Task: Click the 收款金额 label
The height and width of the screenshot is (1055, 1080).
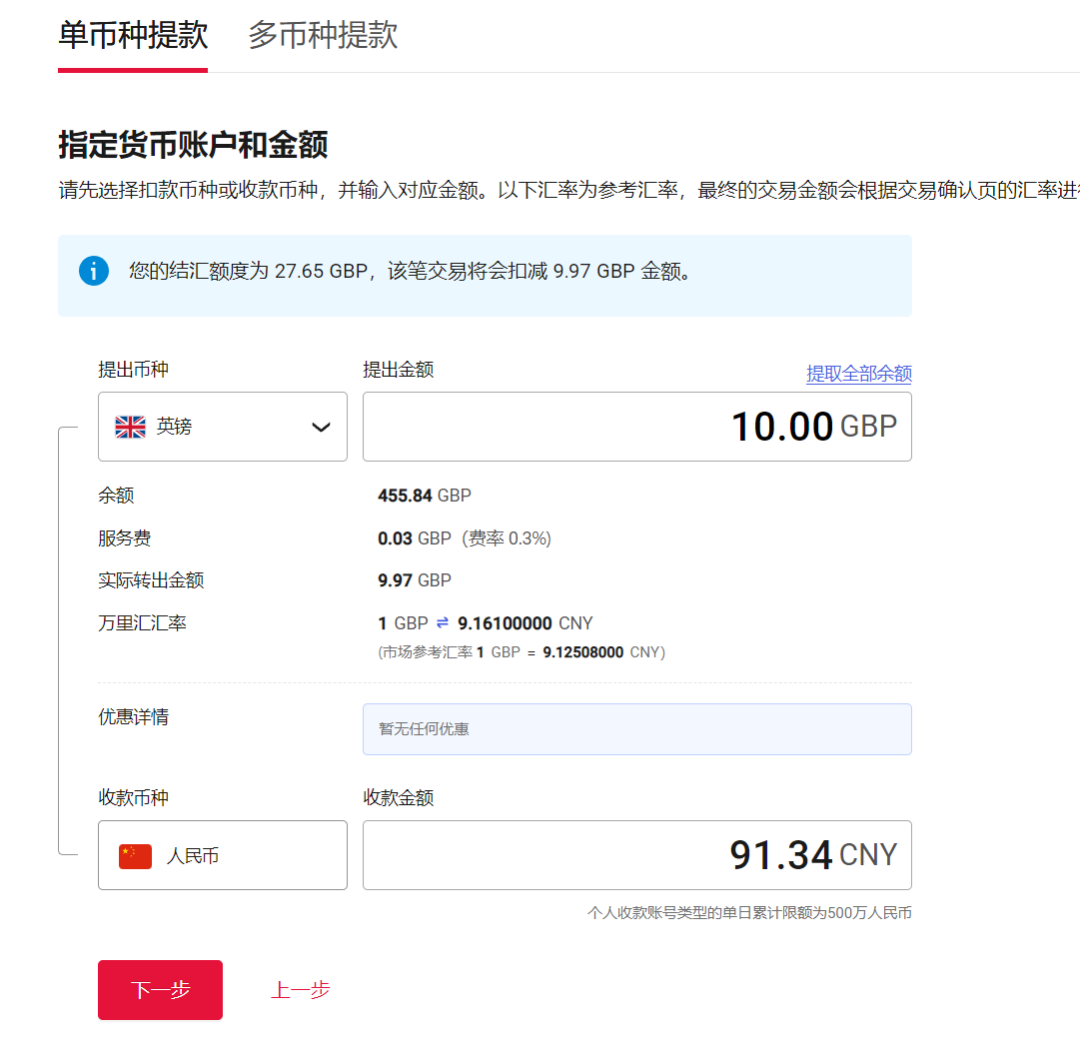Action: click(x=399, y=798)
